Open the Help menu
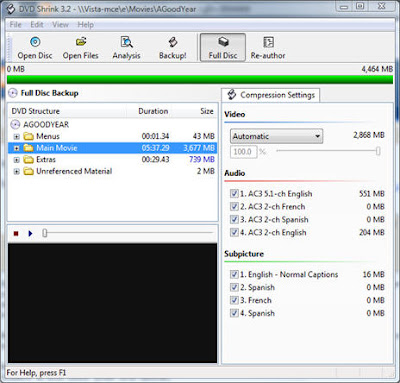The image size is (400, 383). (86, 25)
